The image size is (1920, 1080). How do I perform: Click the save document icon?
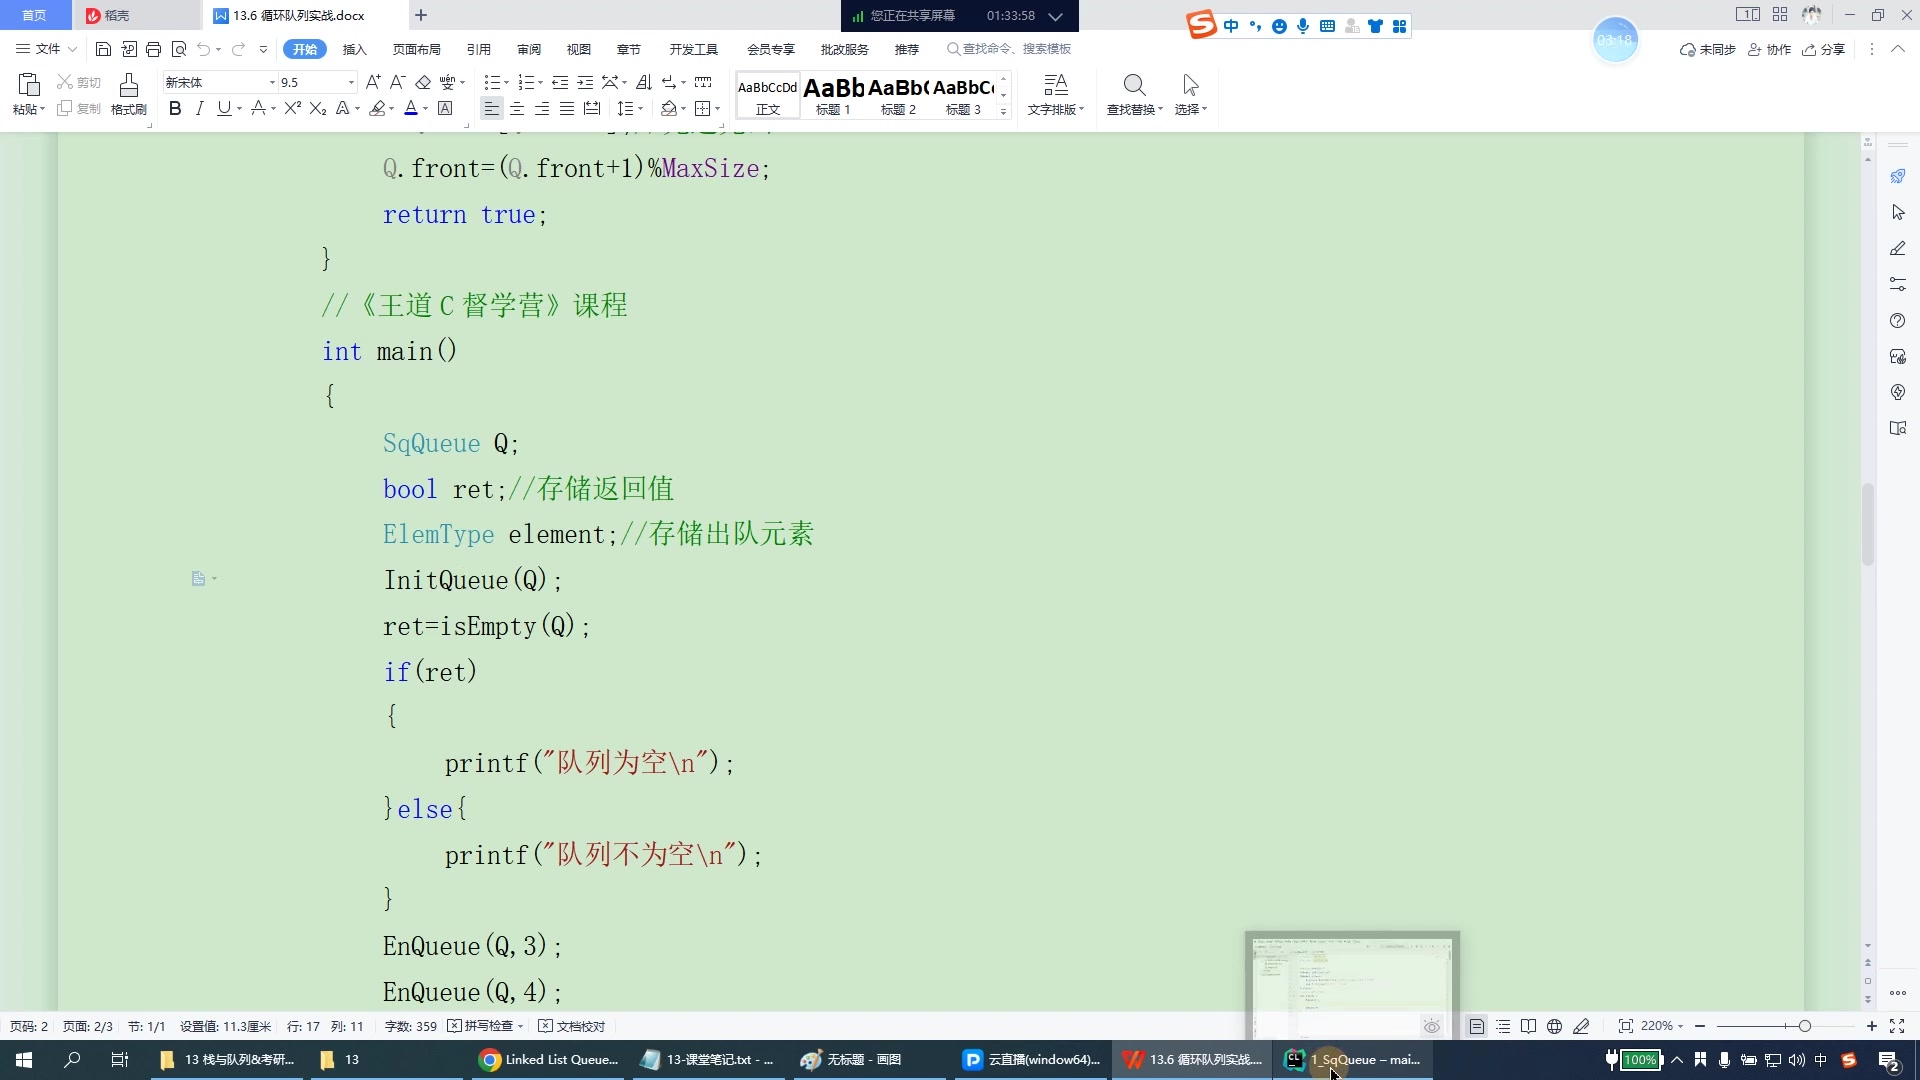[103, 49]
